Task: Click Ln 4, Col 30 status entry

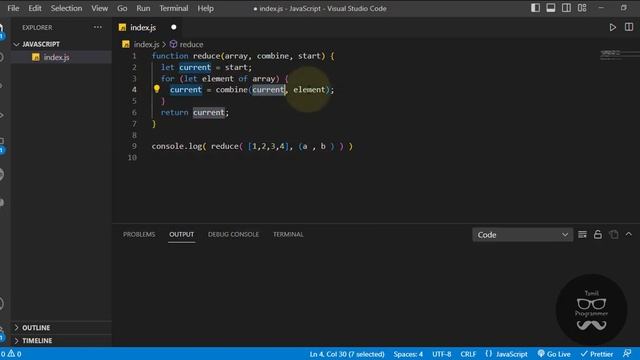Action: (x=347, y=354)
